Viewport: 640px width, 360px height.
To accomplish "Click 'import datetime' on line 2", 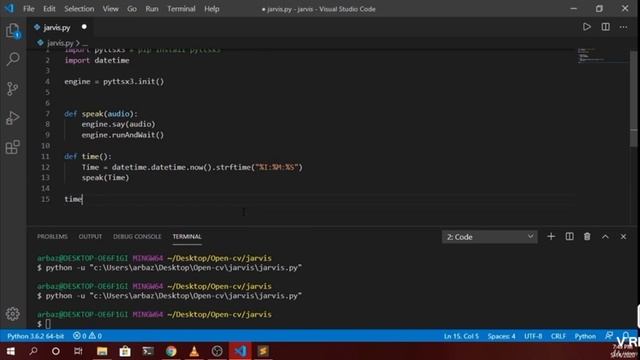I will tap(97, 60).
